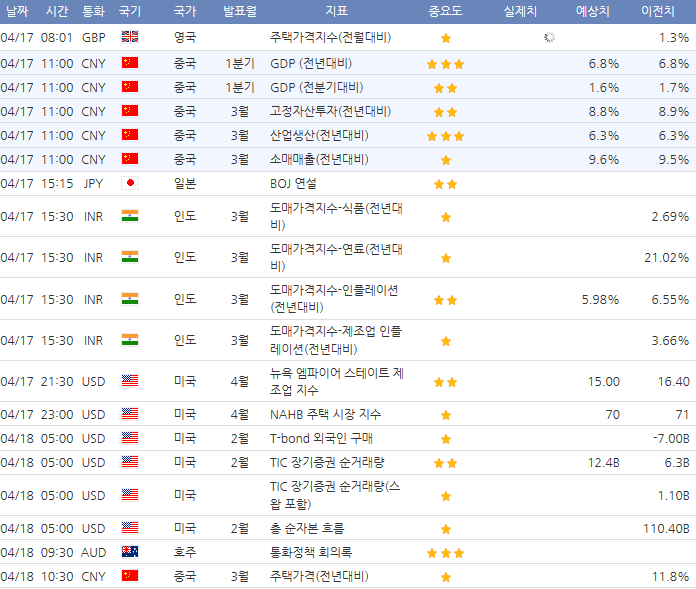Click the China flag in the GDP (전년대비) row
Image resolution: width=696 pixels, height=589 pixels.
pos(130,63)
